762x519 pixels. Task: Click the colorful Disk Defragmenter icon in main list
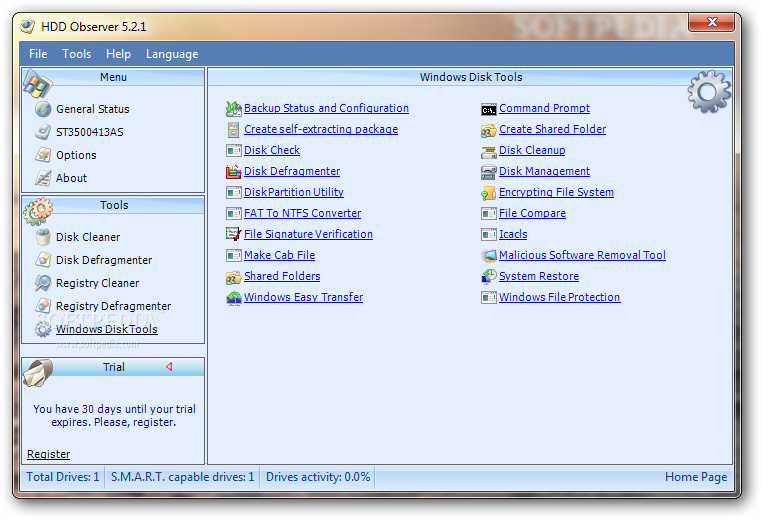point(234,171)
